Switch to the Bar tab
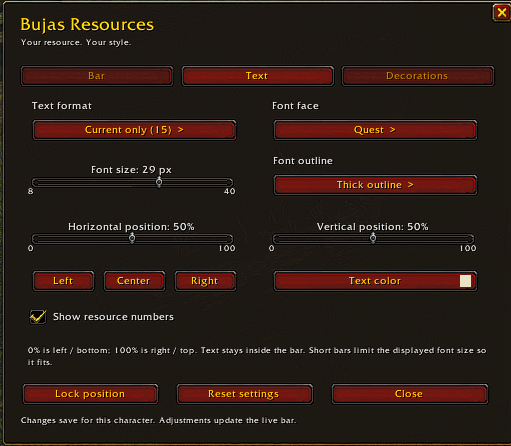 click(x=97, y=76)
